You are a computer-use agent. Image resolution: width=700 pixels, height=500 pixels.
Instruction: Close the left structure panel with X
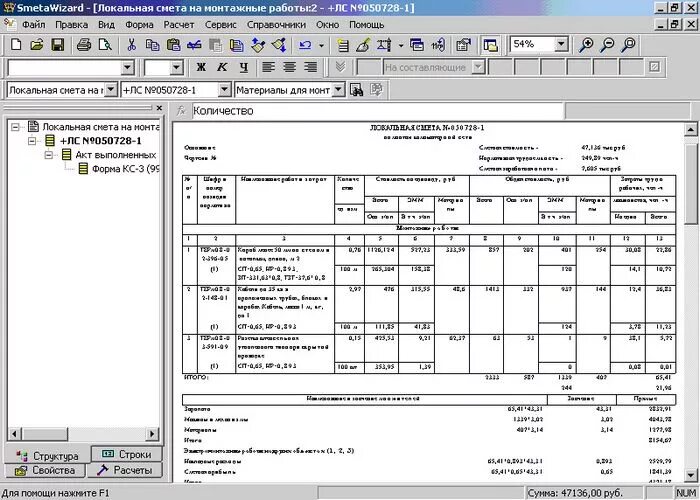[x=159, y=108]
